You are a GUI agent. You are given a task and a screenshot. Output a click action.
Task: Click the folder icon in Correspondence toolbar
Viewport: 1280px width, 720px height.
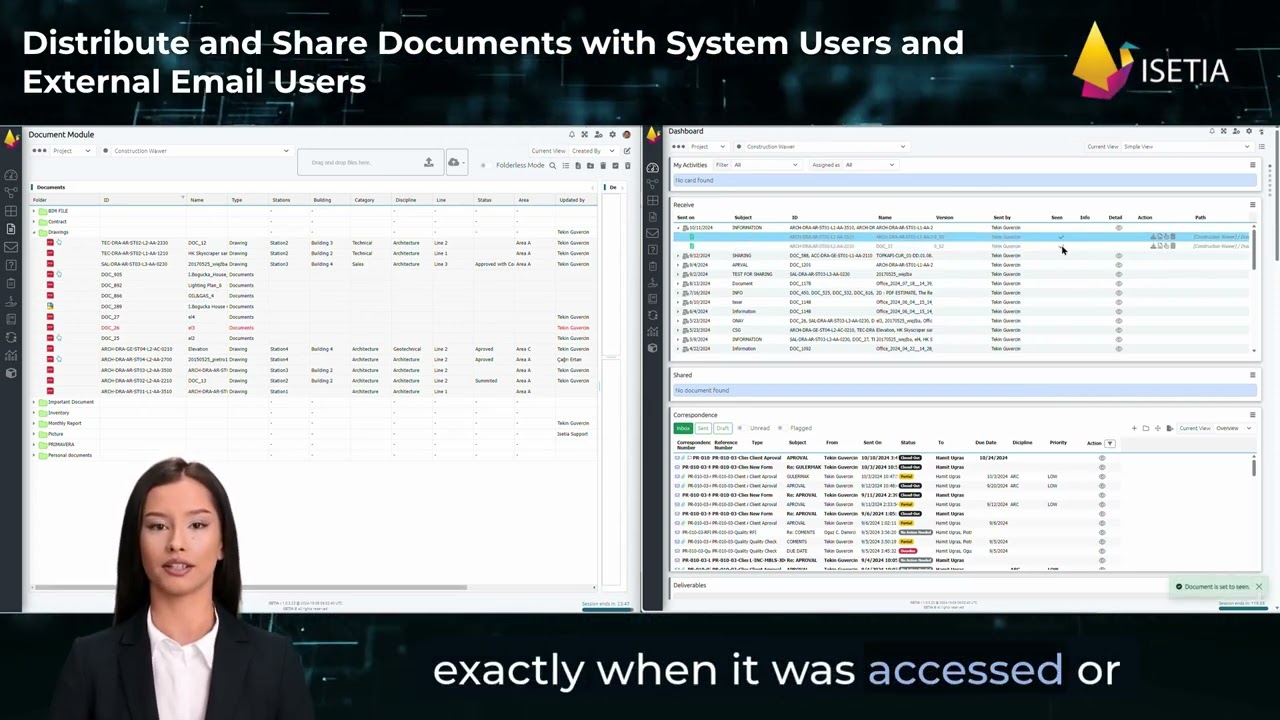pyautogui.click(x=1146, y=428)
